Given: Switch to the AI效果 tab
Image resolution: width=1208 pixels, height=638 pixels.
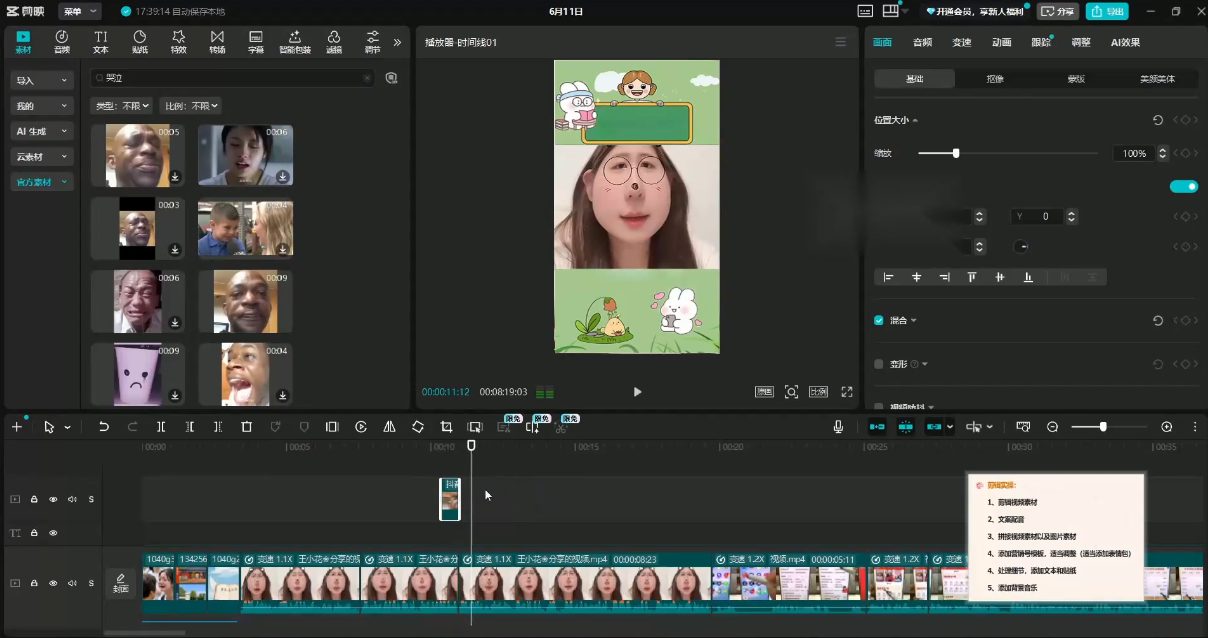Looking at the screenshot, I should 1125,42.
